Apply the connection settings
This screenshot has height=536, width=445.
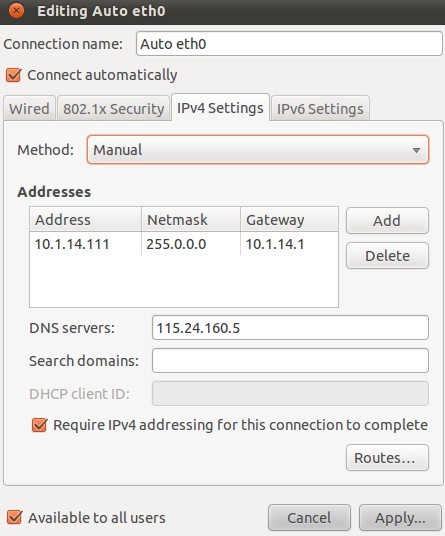pyautogui.click(x=400, y=518)
